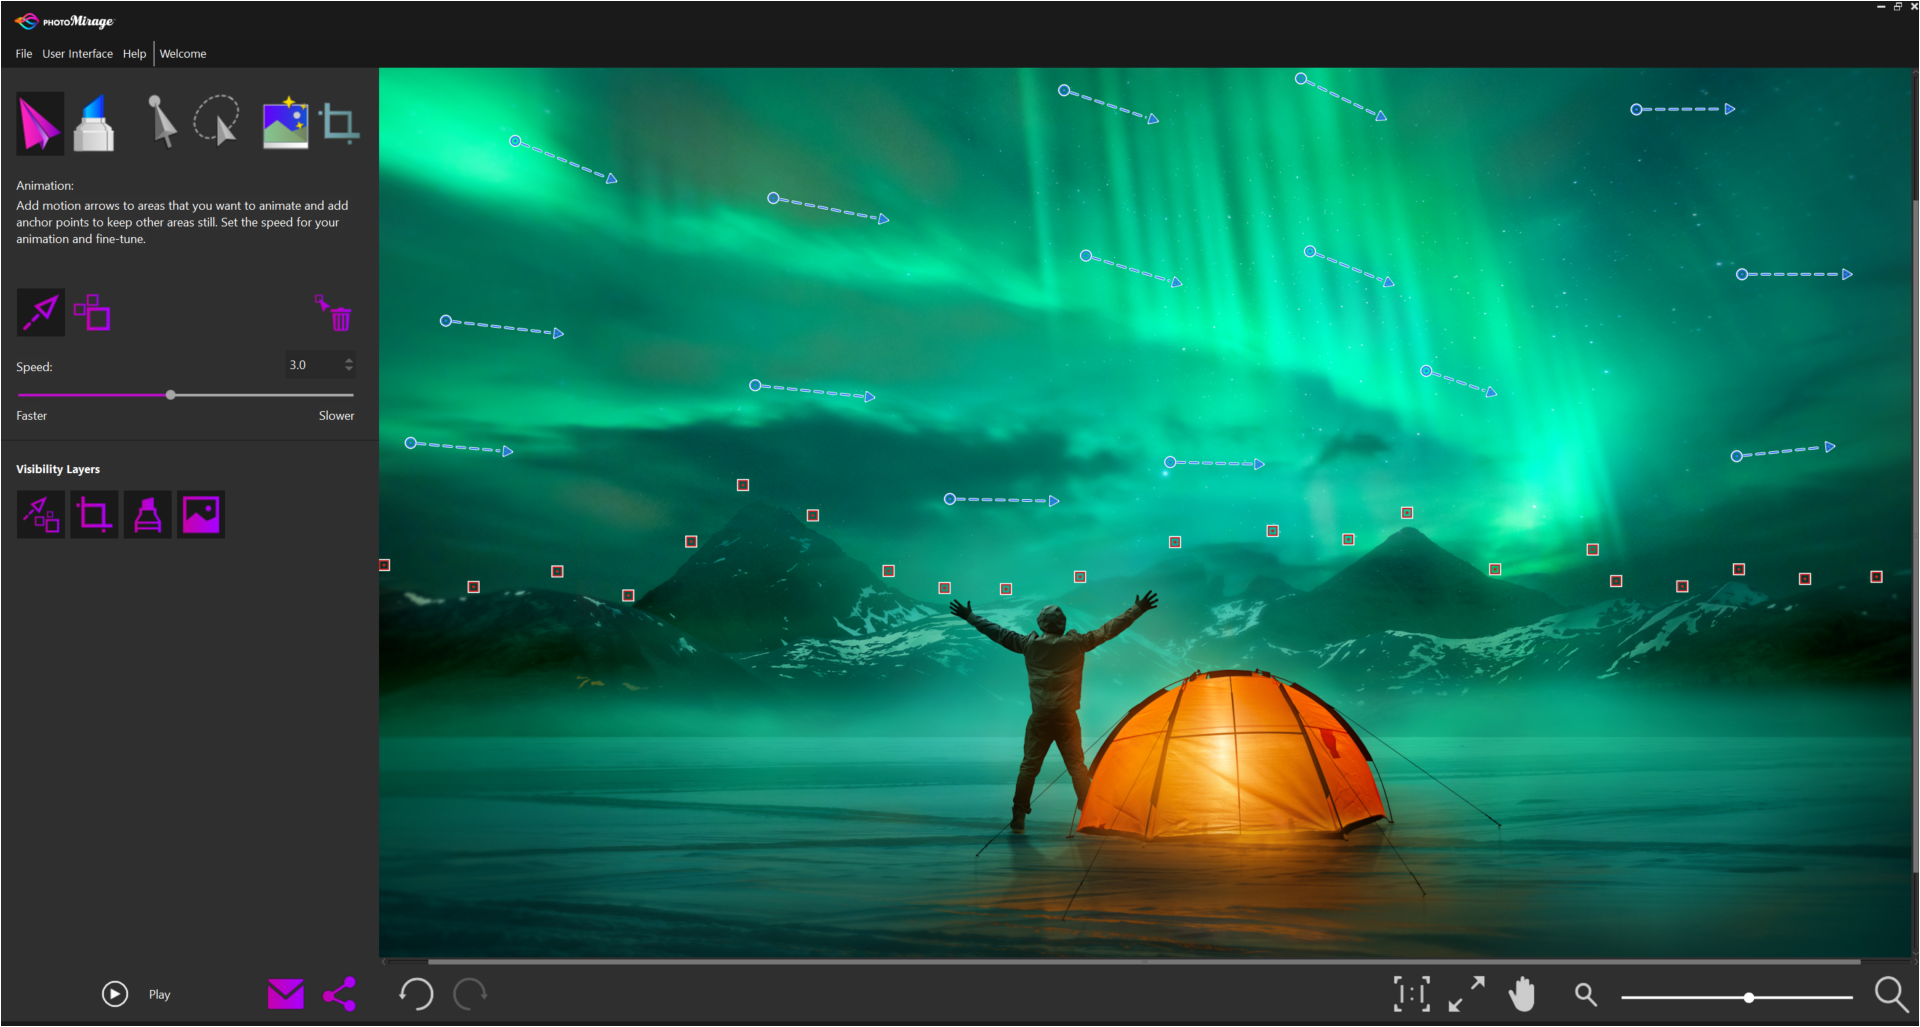Increase the Speed value with the up stepper
The height and width of the screenshot is (1027, 1920).
[348, 359]
